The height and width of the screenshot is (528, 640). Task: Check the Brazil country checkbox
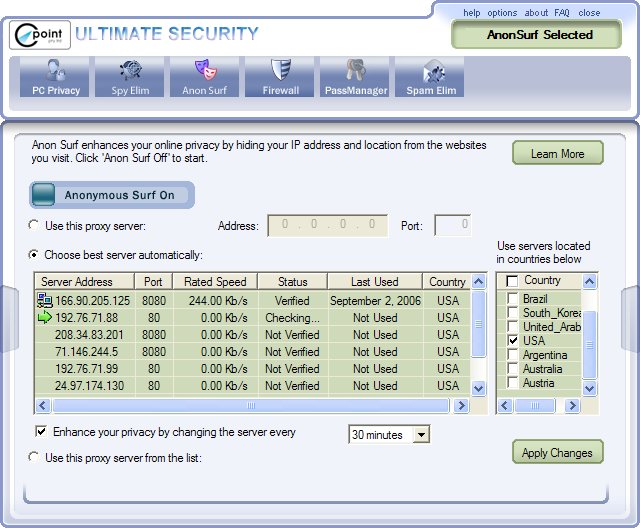coord(512,298)
